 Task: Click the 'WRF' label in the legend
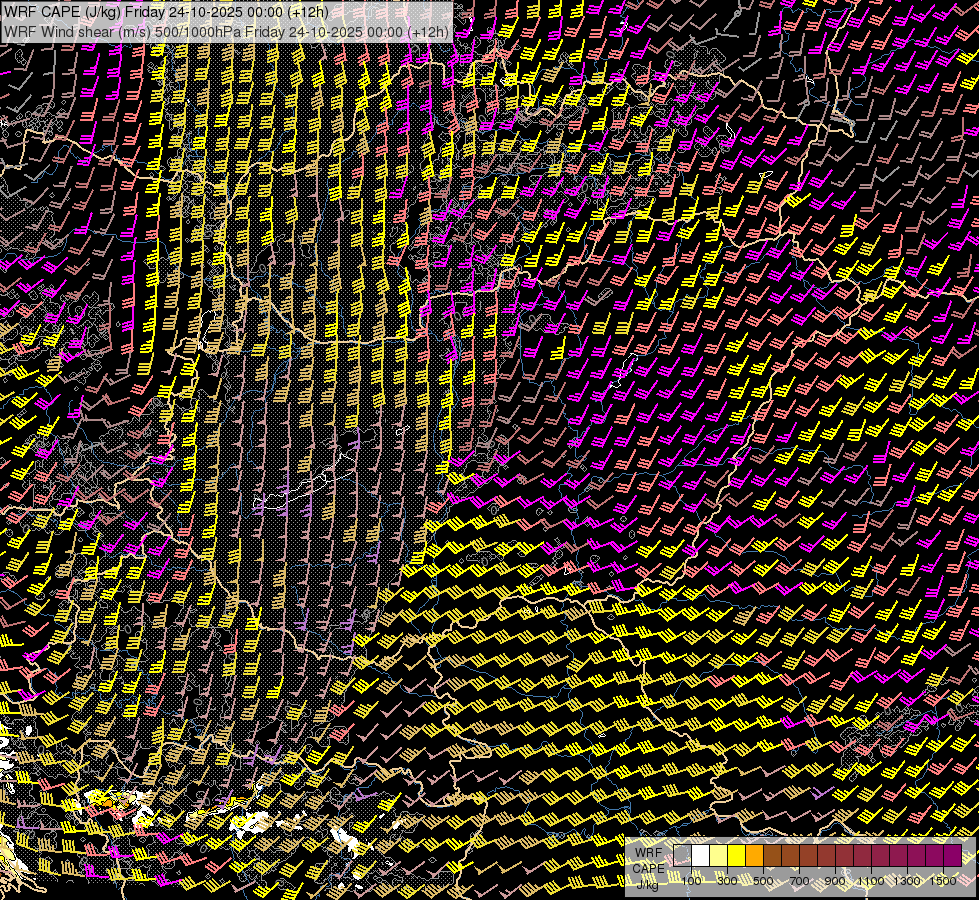pos(649,853)
